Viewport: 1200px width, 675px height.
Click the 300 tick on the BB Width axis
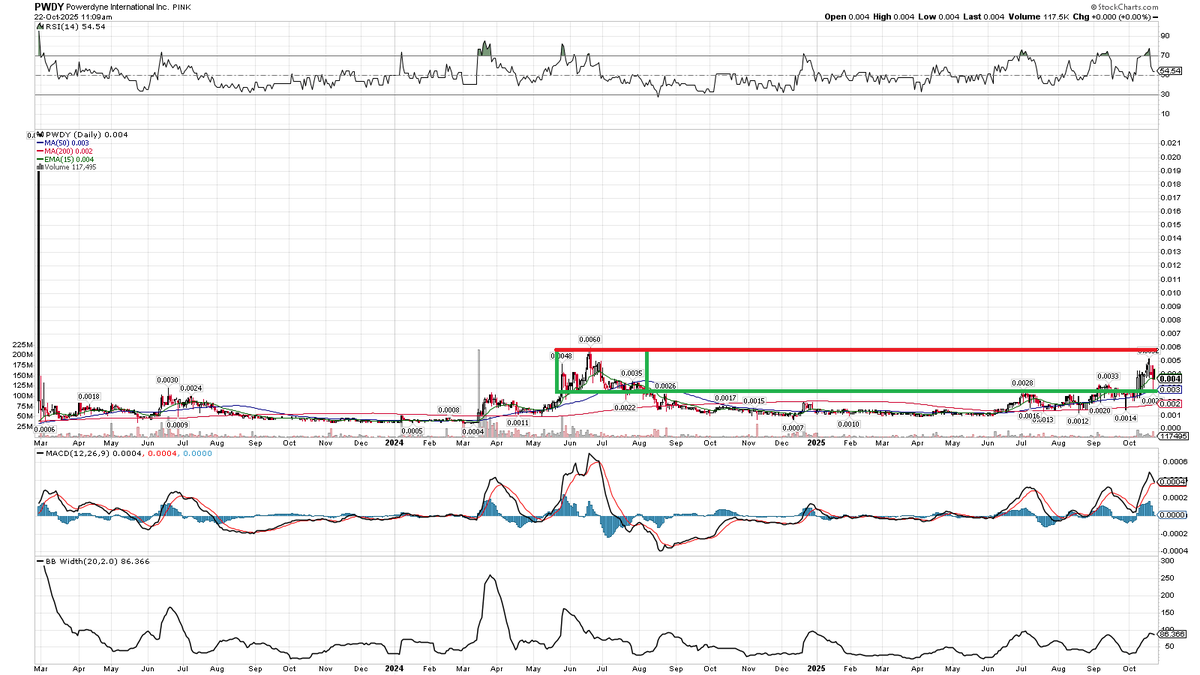point(1166,563)
